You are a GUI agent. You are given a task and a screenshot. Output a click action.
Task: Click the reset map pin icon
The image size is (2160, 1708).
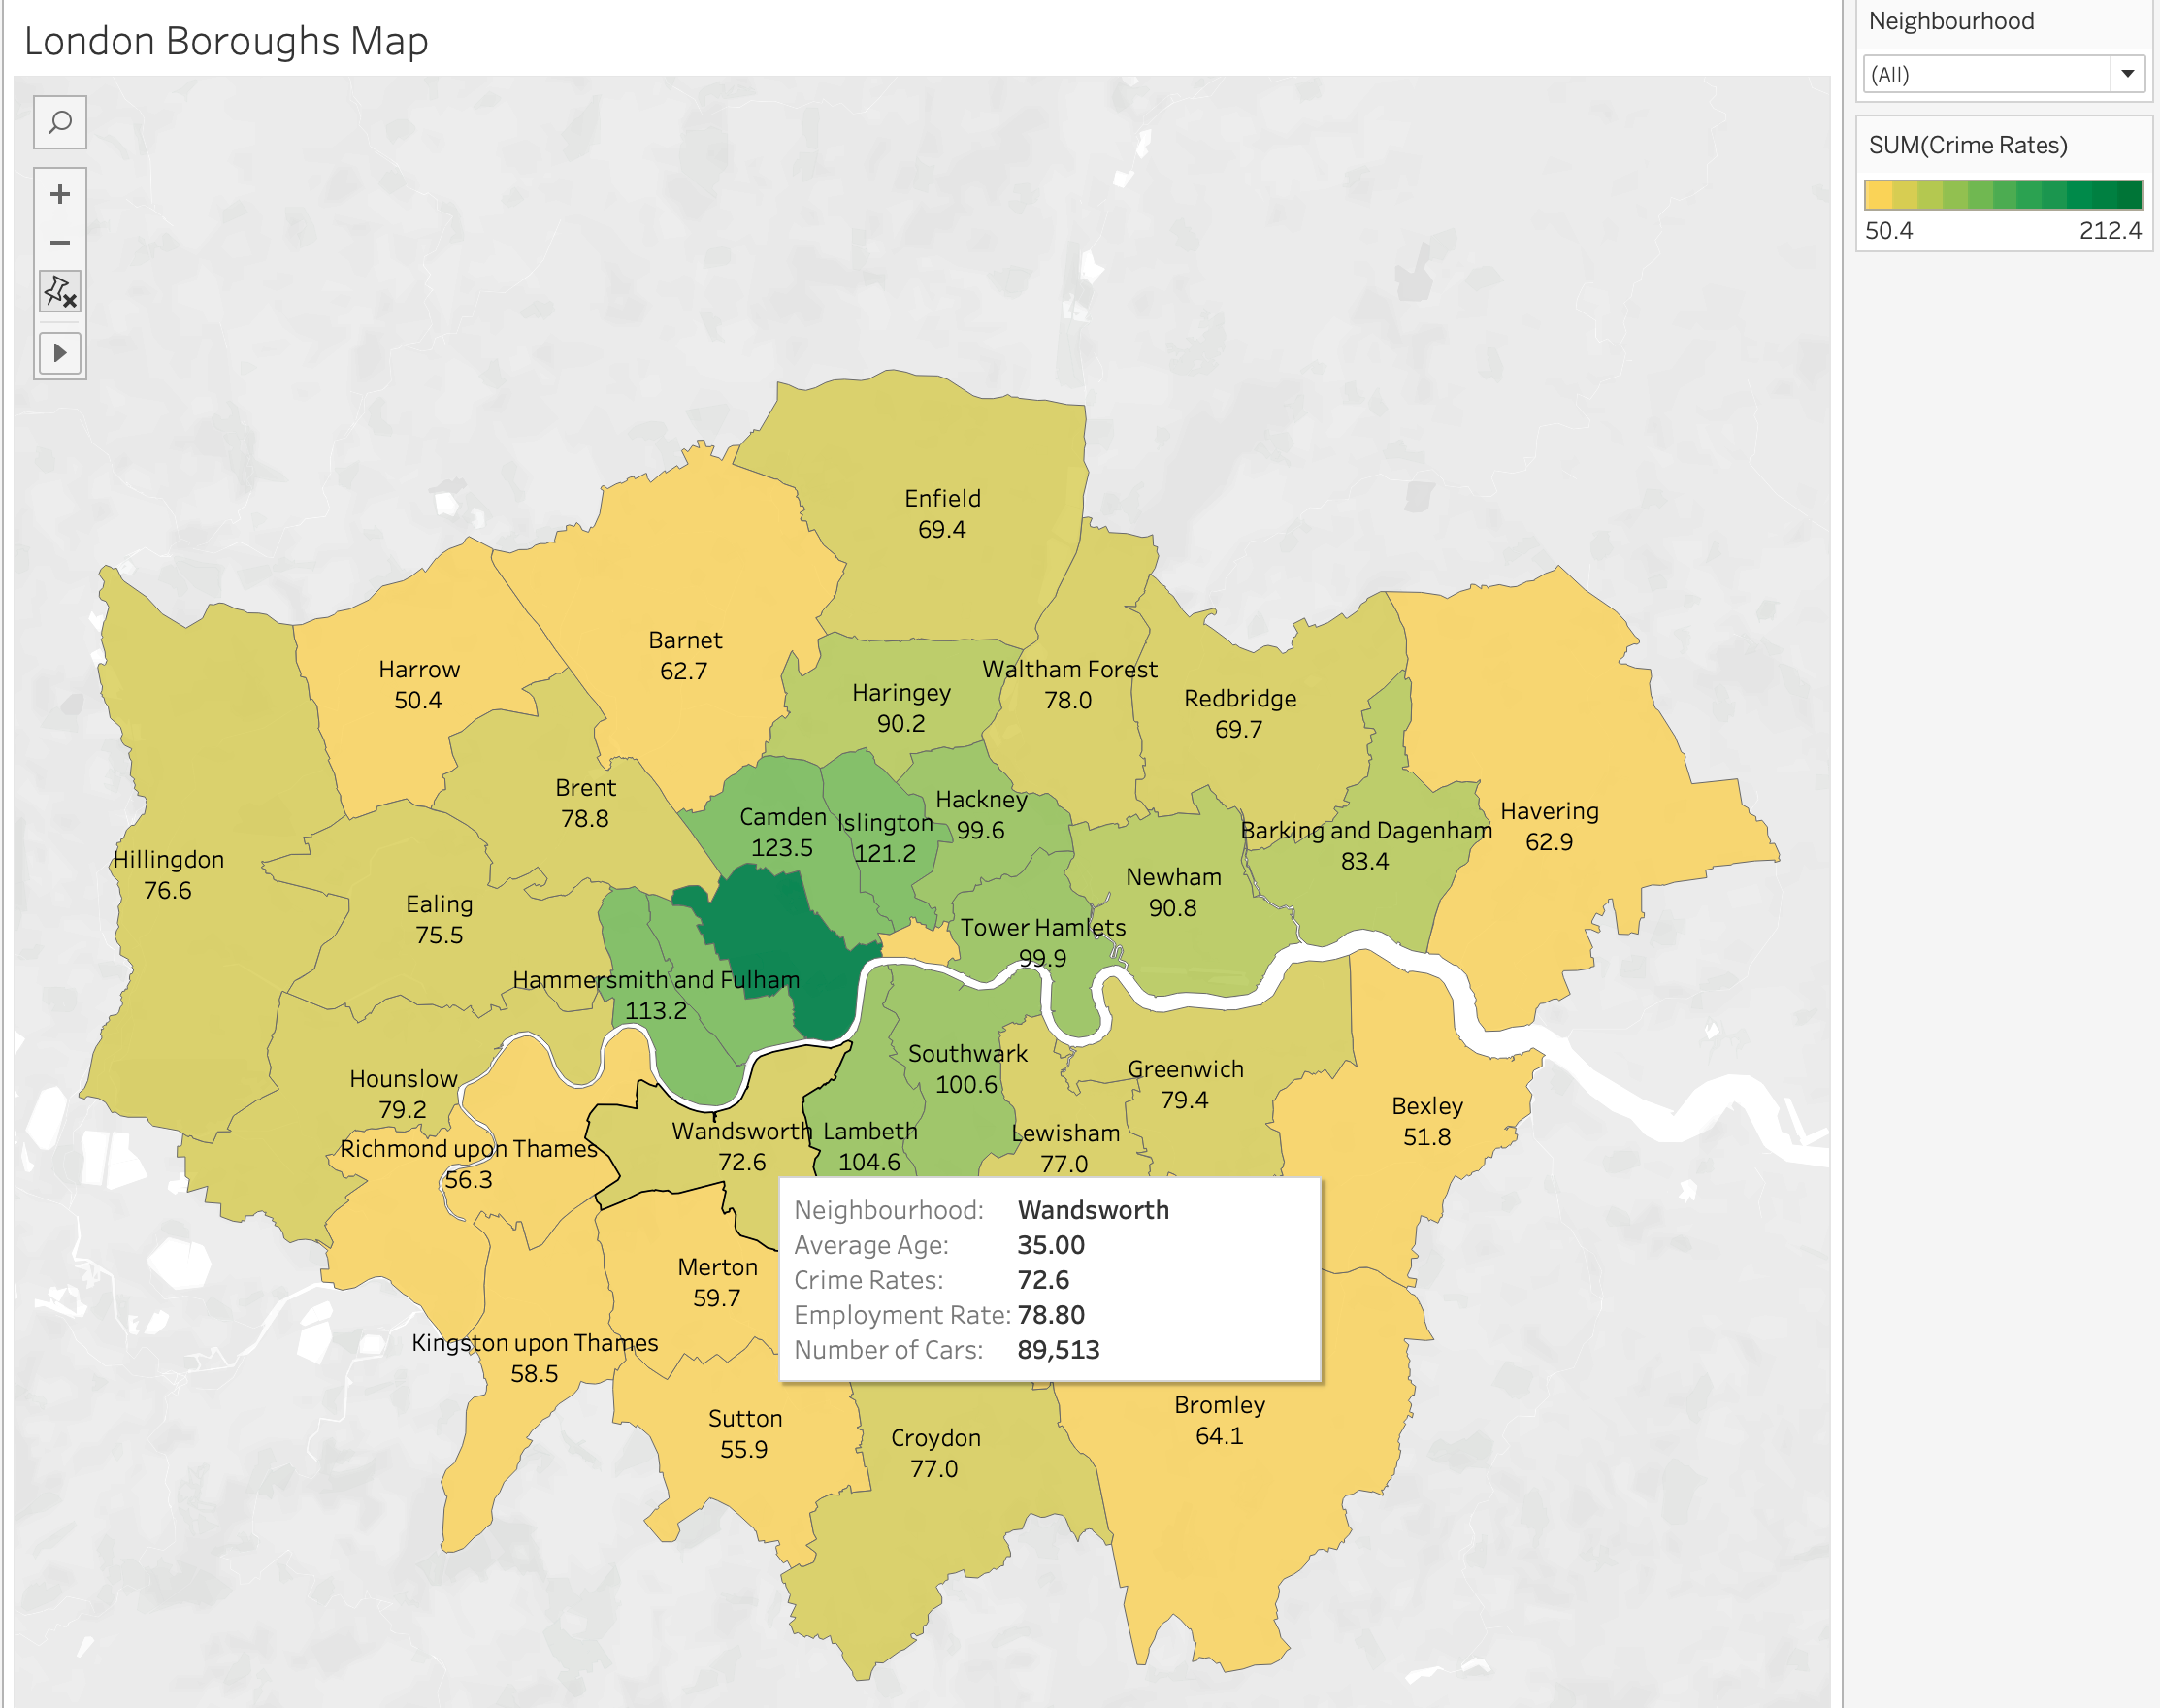60,292
